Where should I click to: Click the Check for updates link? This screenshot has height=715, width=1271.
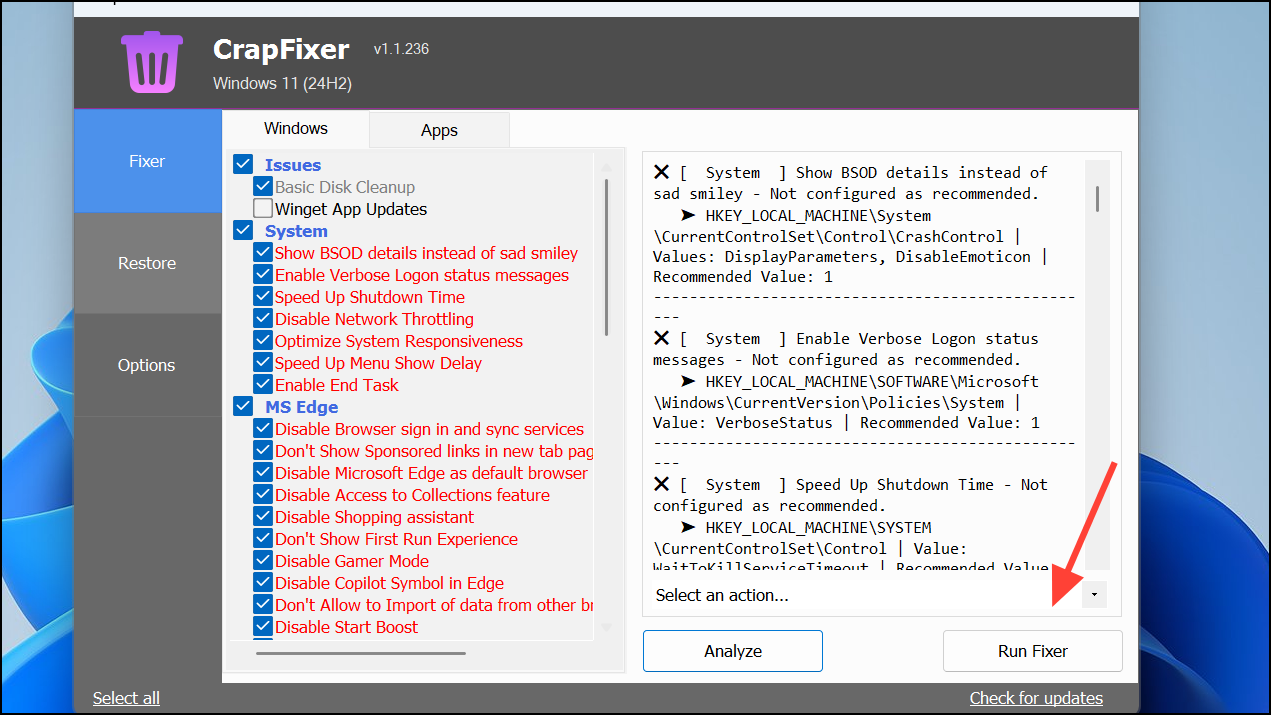1036,698
